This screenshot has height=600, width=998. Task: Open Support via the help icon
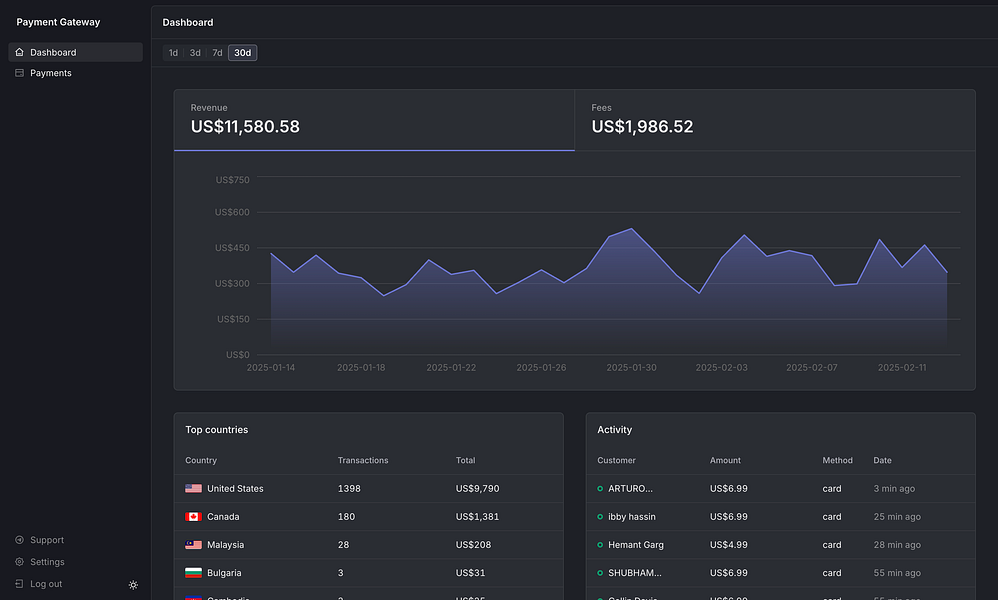coord(20,540)
